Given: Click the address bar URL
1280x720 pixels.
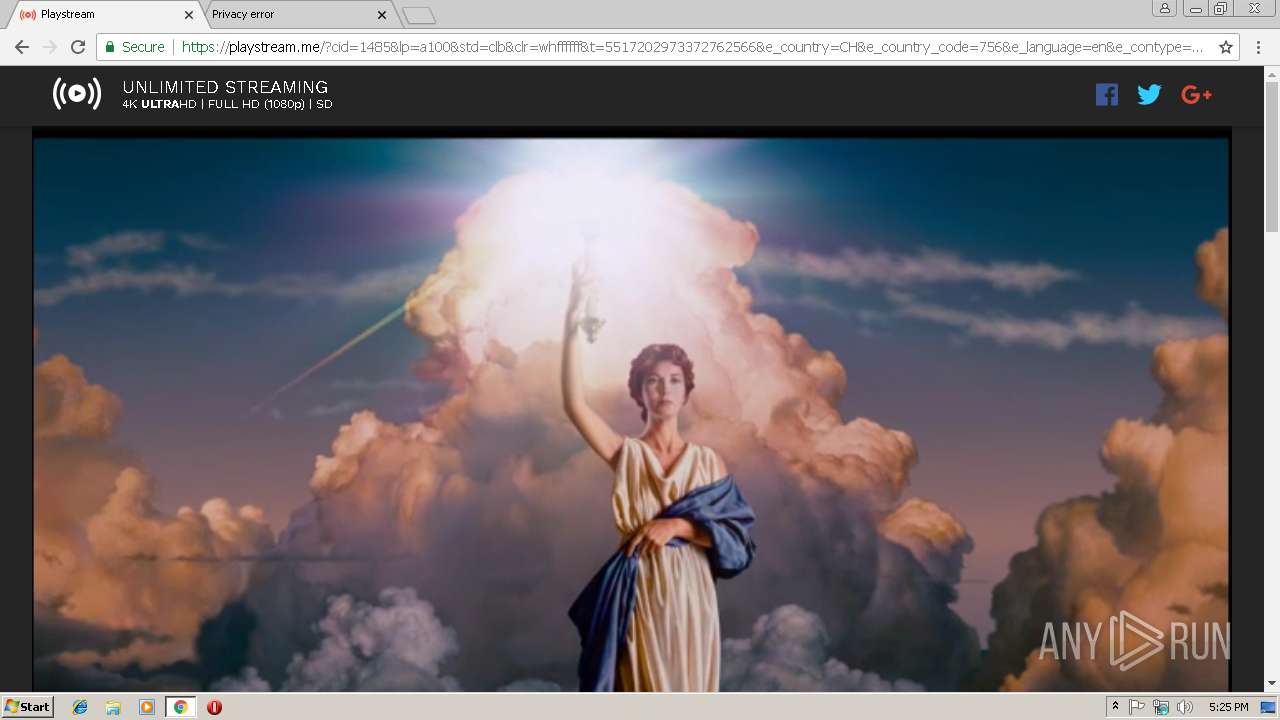Looking at the screenshot, I should [x=692, y=47].
